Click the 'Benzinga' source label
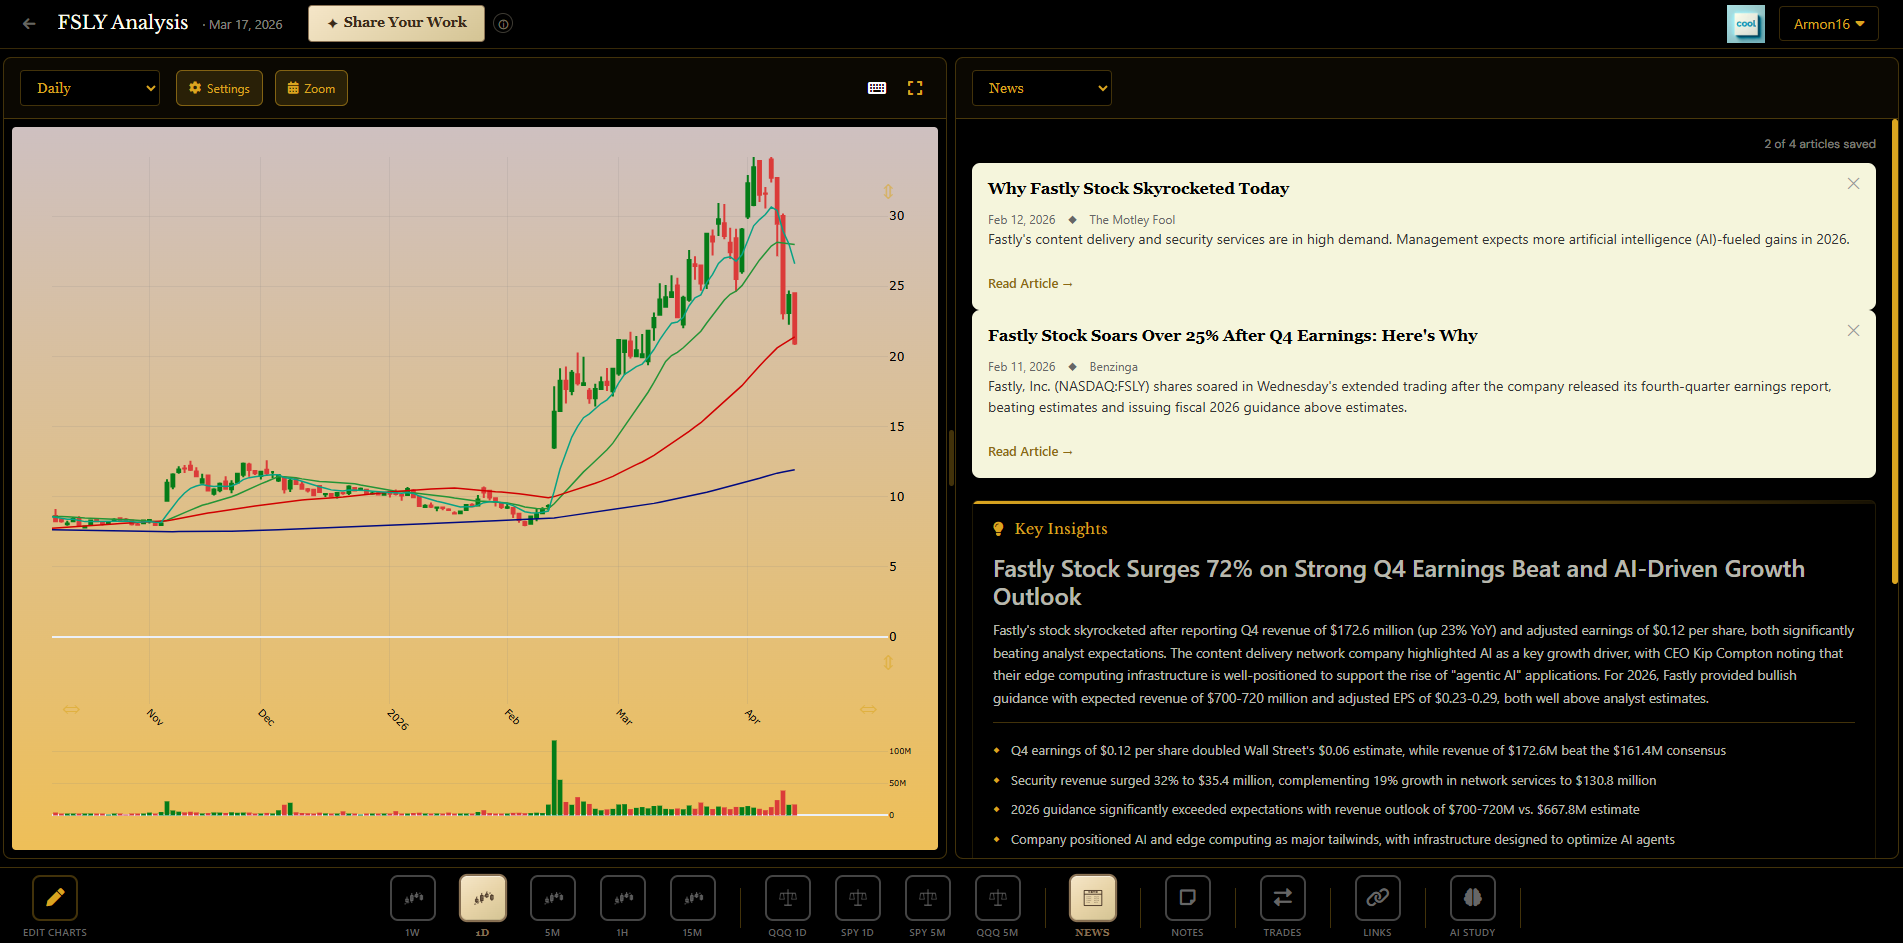 point(1113,367)
